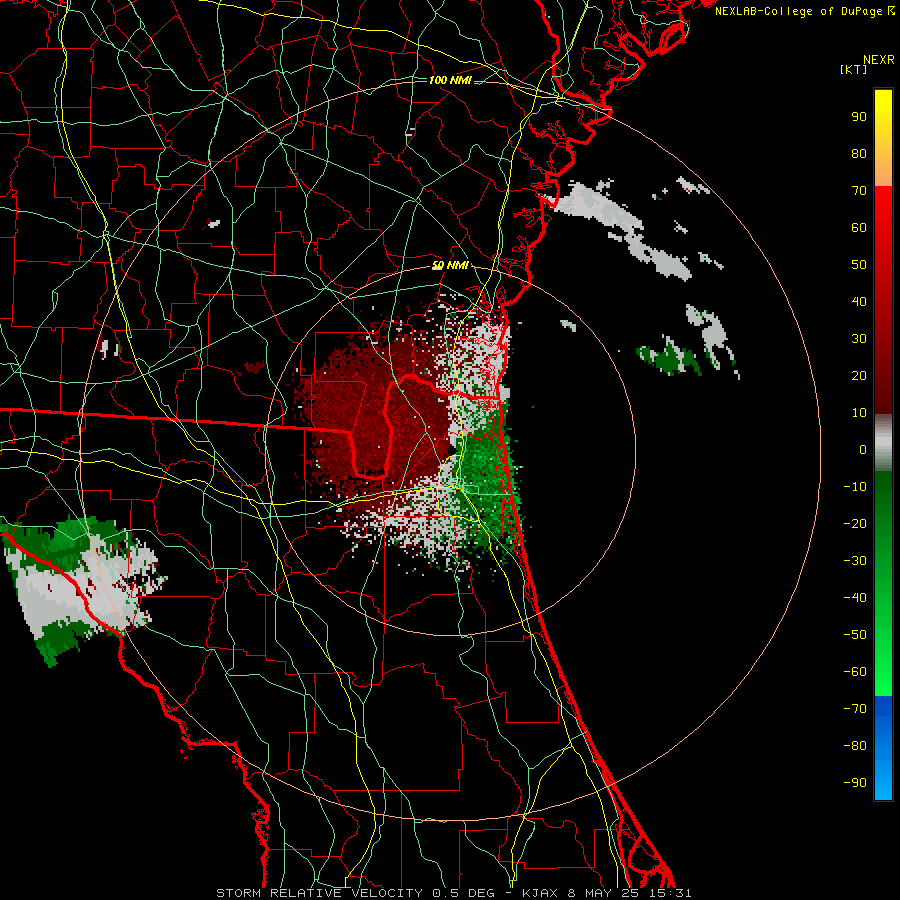Click the -40 value on the velocity scale
The height and width of the screenshot is (900, 900).
(x=855, y=598)
